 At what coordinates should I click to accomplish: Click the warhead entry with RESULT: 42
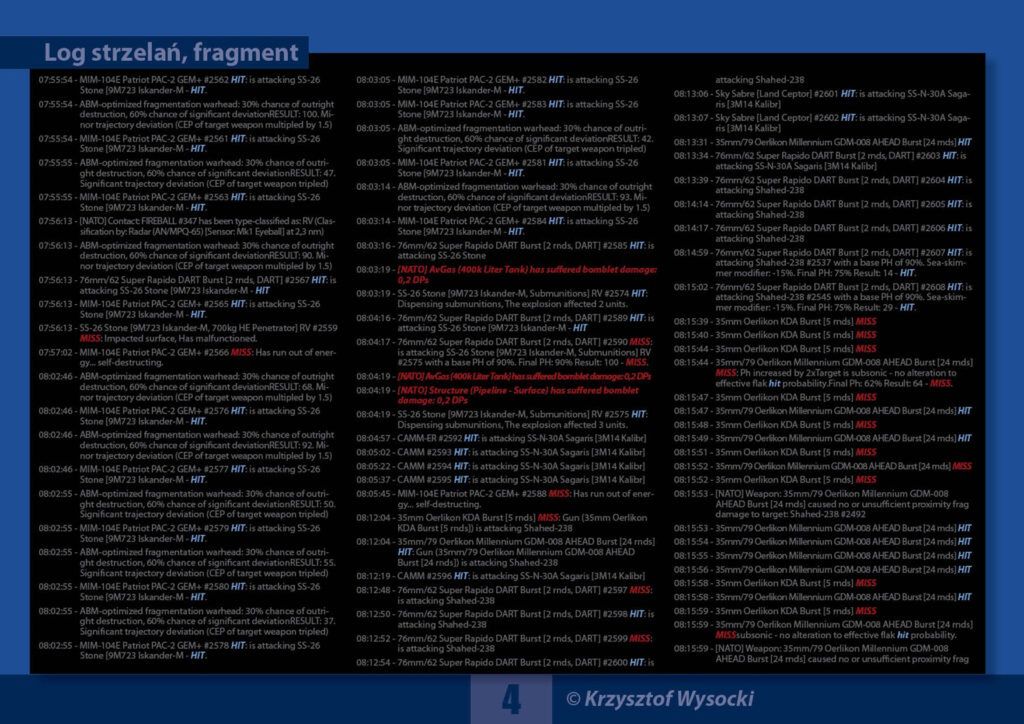coord(506,138)
